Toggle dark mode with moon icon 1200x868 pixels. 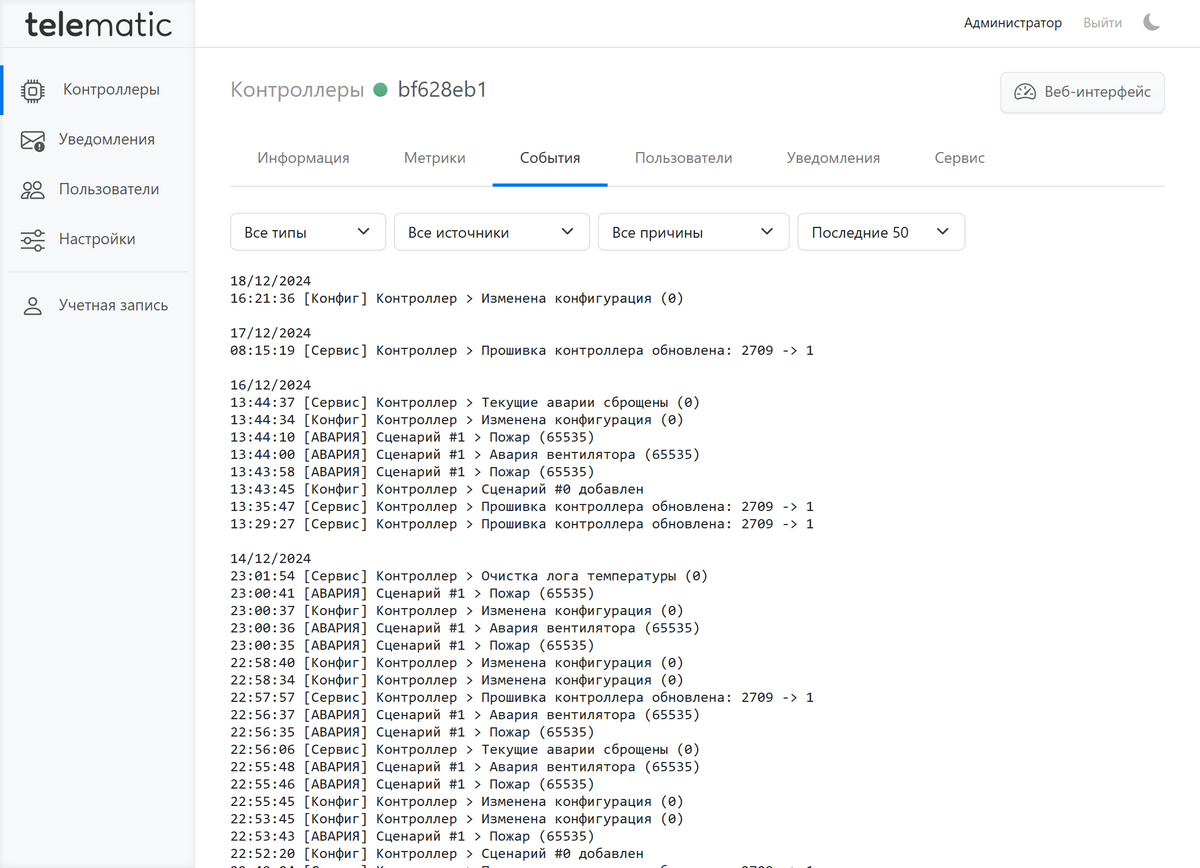pos(1152,22)
